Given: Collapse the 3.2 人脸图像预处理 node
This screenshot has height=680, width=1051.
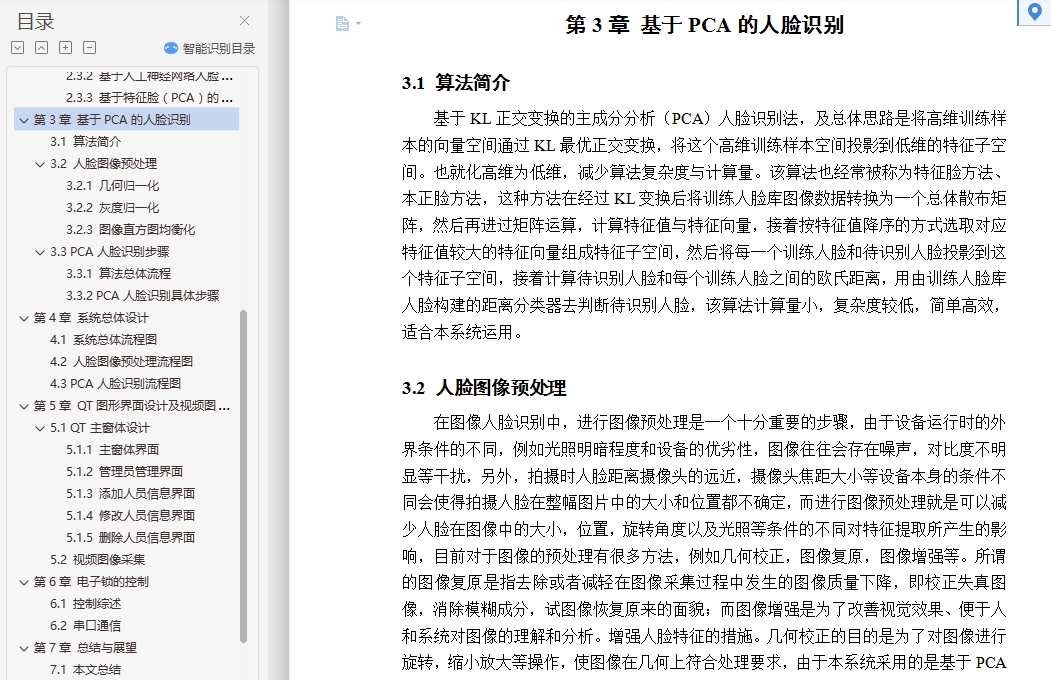Looking at the screenshot, I should click(40, 164).
